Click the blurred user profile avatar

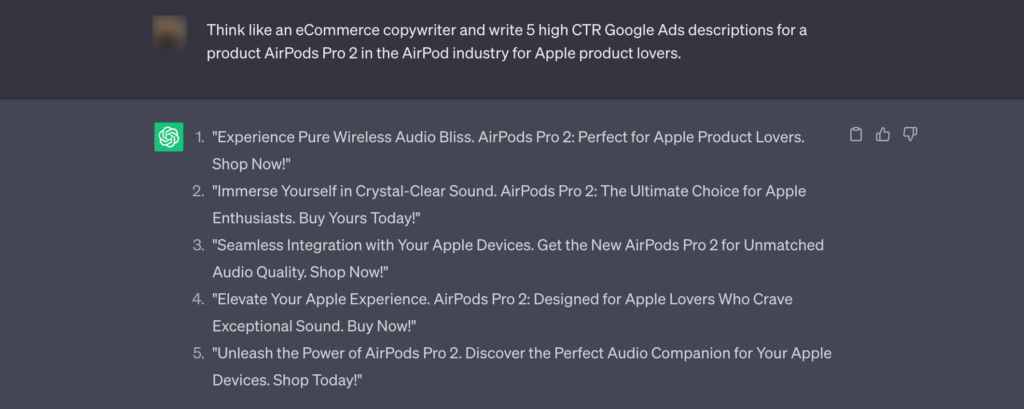point(170,33)
